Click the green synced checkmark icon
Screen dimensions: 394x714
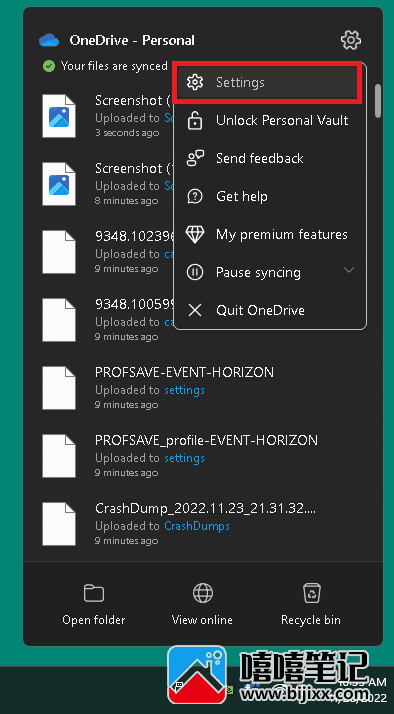(x=48, y=66)
